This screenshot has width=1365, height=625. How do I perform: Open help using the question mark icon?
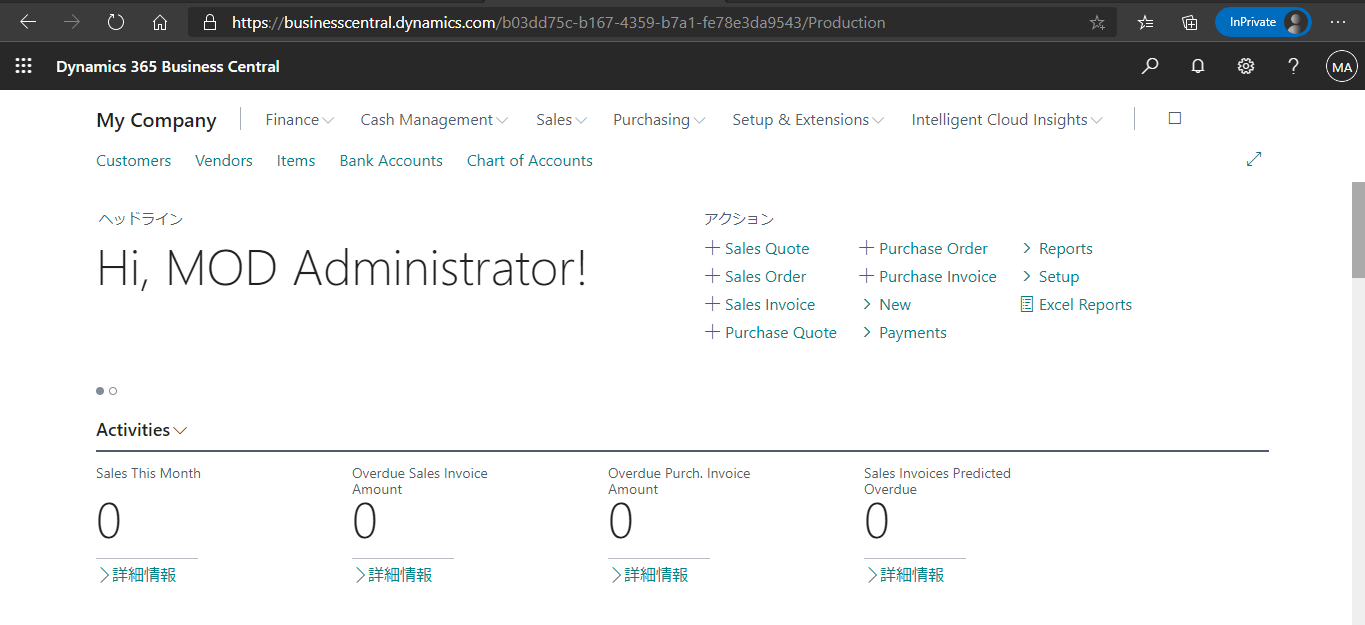click(1293, 66)
